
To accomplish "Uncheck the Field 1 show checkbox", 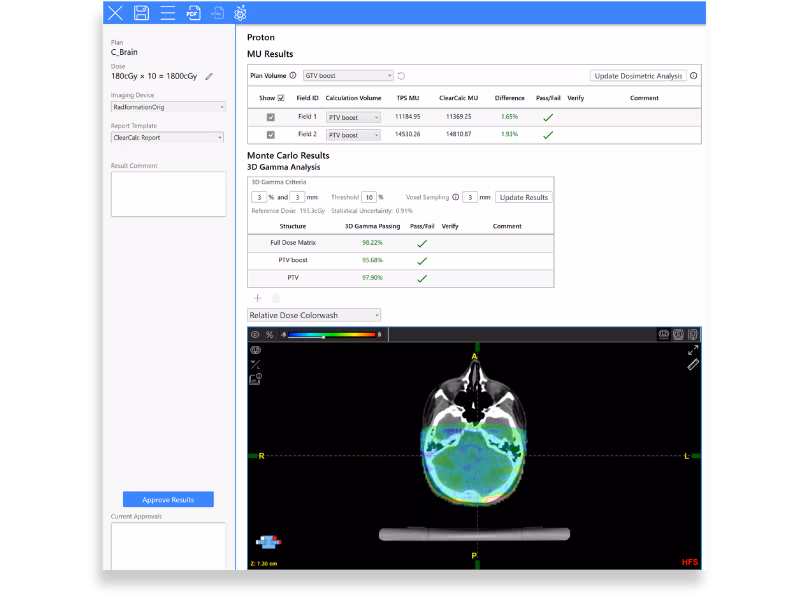I will coord(271,117).
